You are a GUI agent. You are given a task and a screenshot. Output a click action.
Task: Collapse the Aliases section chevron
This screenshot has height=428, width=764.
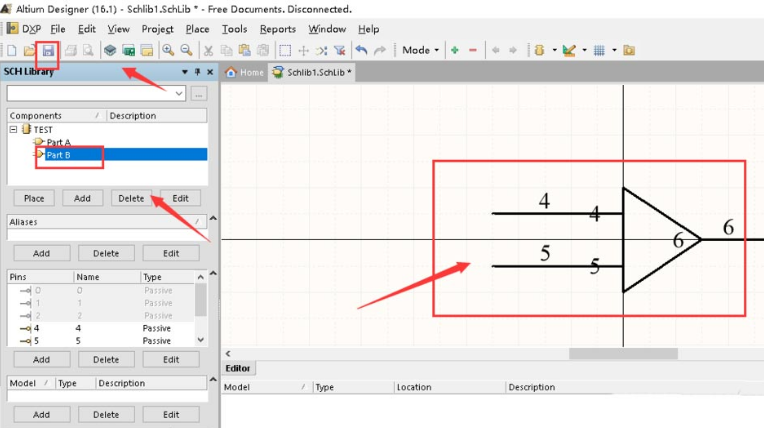(213, 218)
